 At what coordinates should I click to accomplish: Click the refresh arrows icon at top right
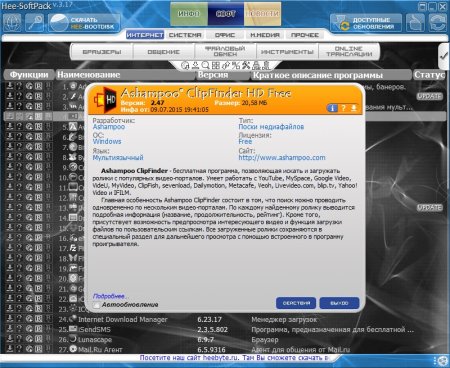(x=438, y=23)
